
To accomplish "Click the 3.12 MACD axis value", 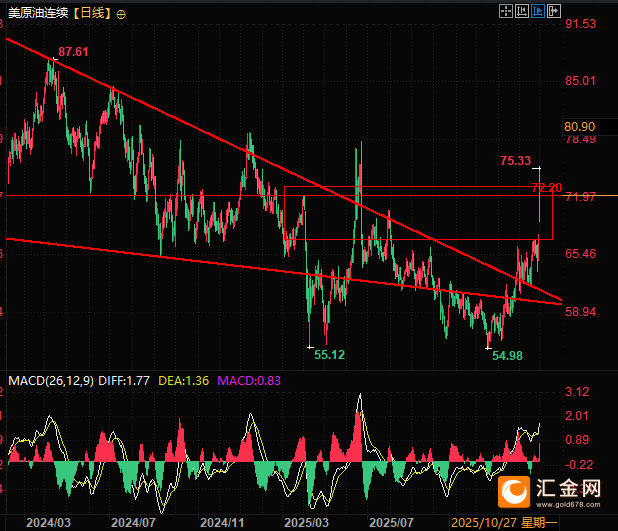I will coord(577,392).
